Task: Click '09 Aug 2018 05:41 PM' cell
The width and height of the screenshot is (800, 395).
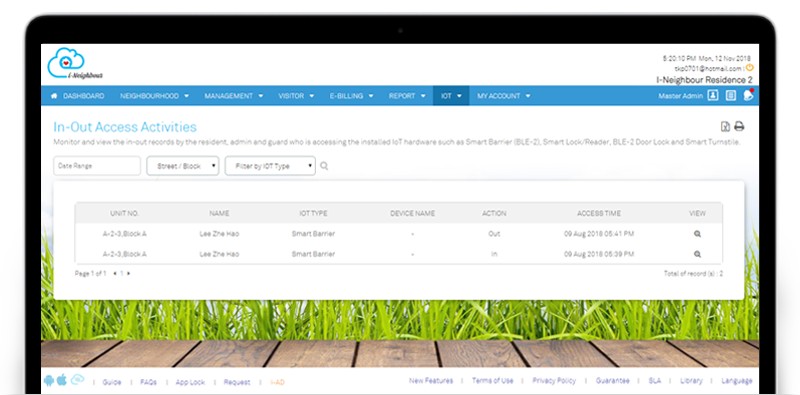Action: pyautogui.click(x=599, y=234)
